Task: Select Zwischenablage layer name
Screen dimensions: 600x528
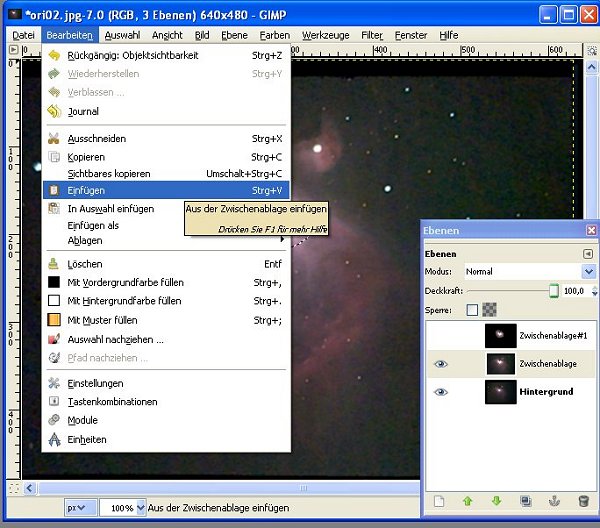Action: 548,364
